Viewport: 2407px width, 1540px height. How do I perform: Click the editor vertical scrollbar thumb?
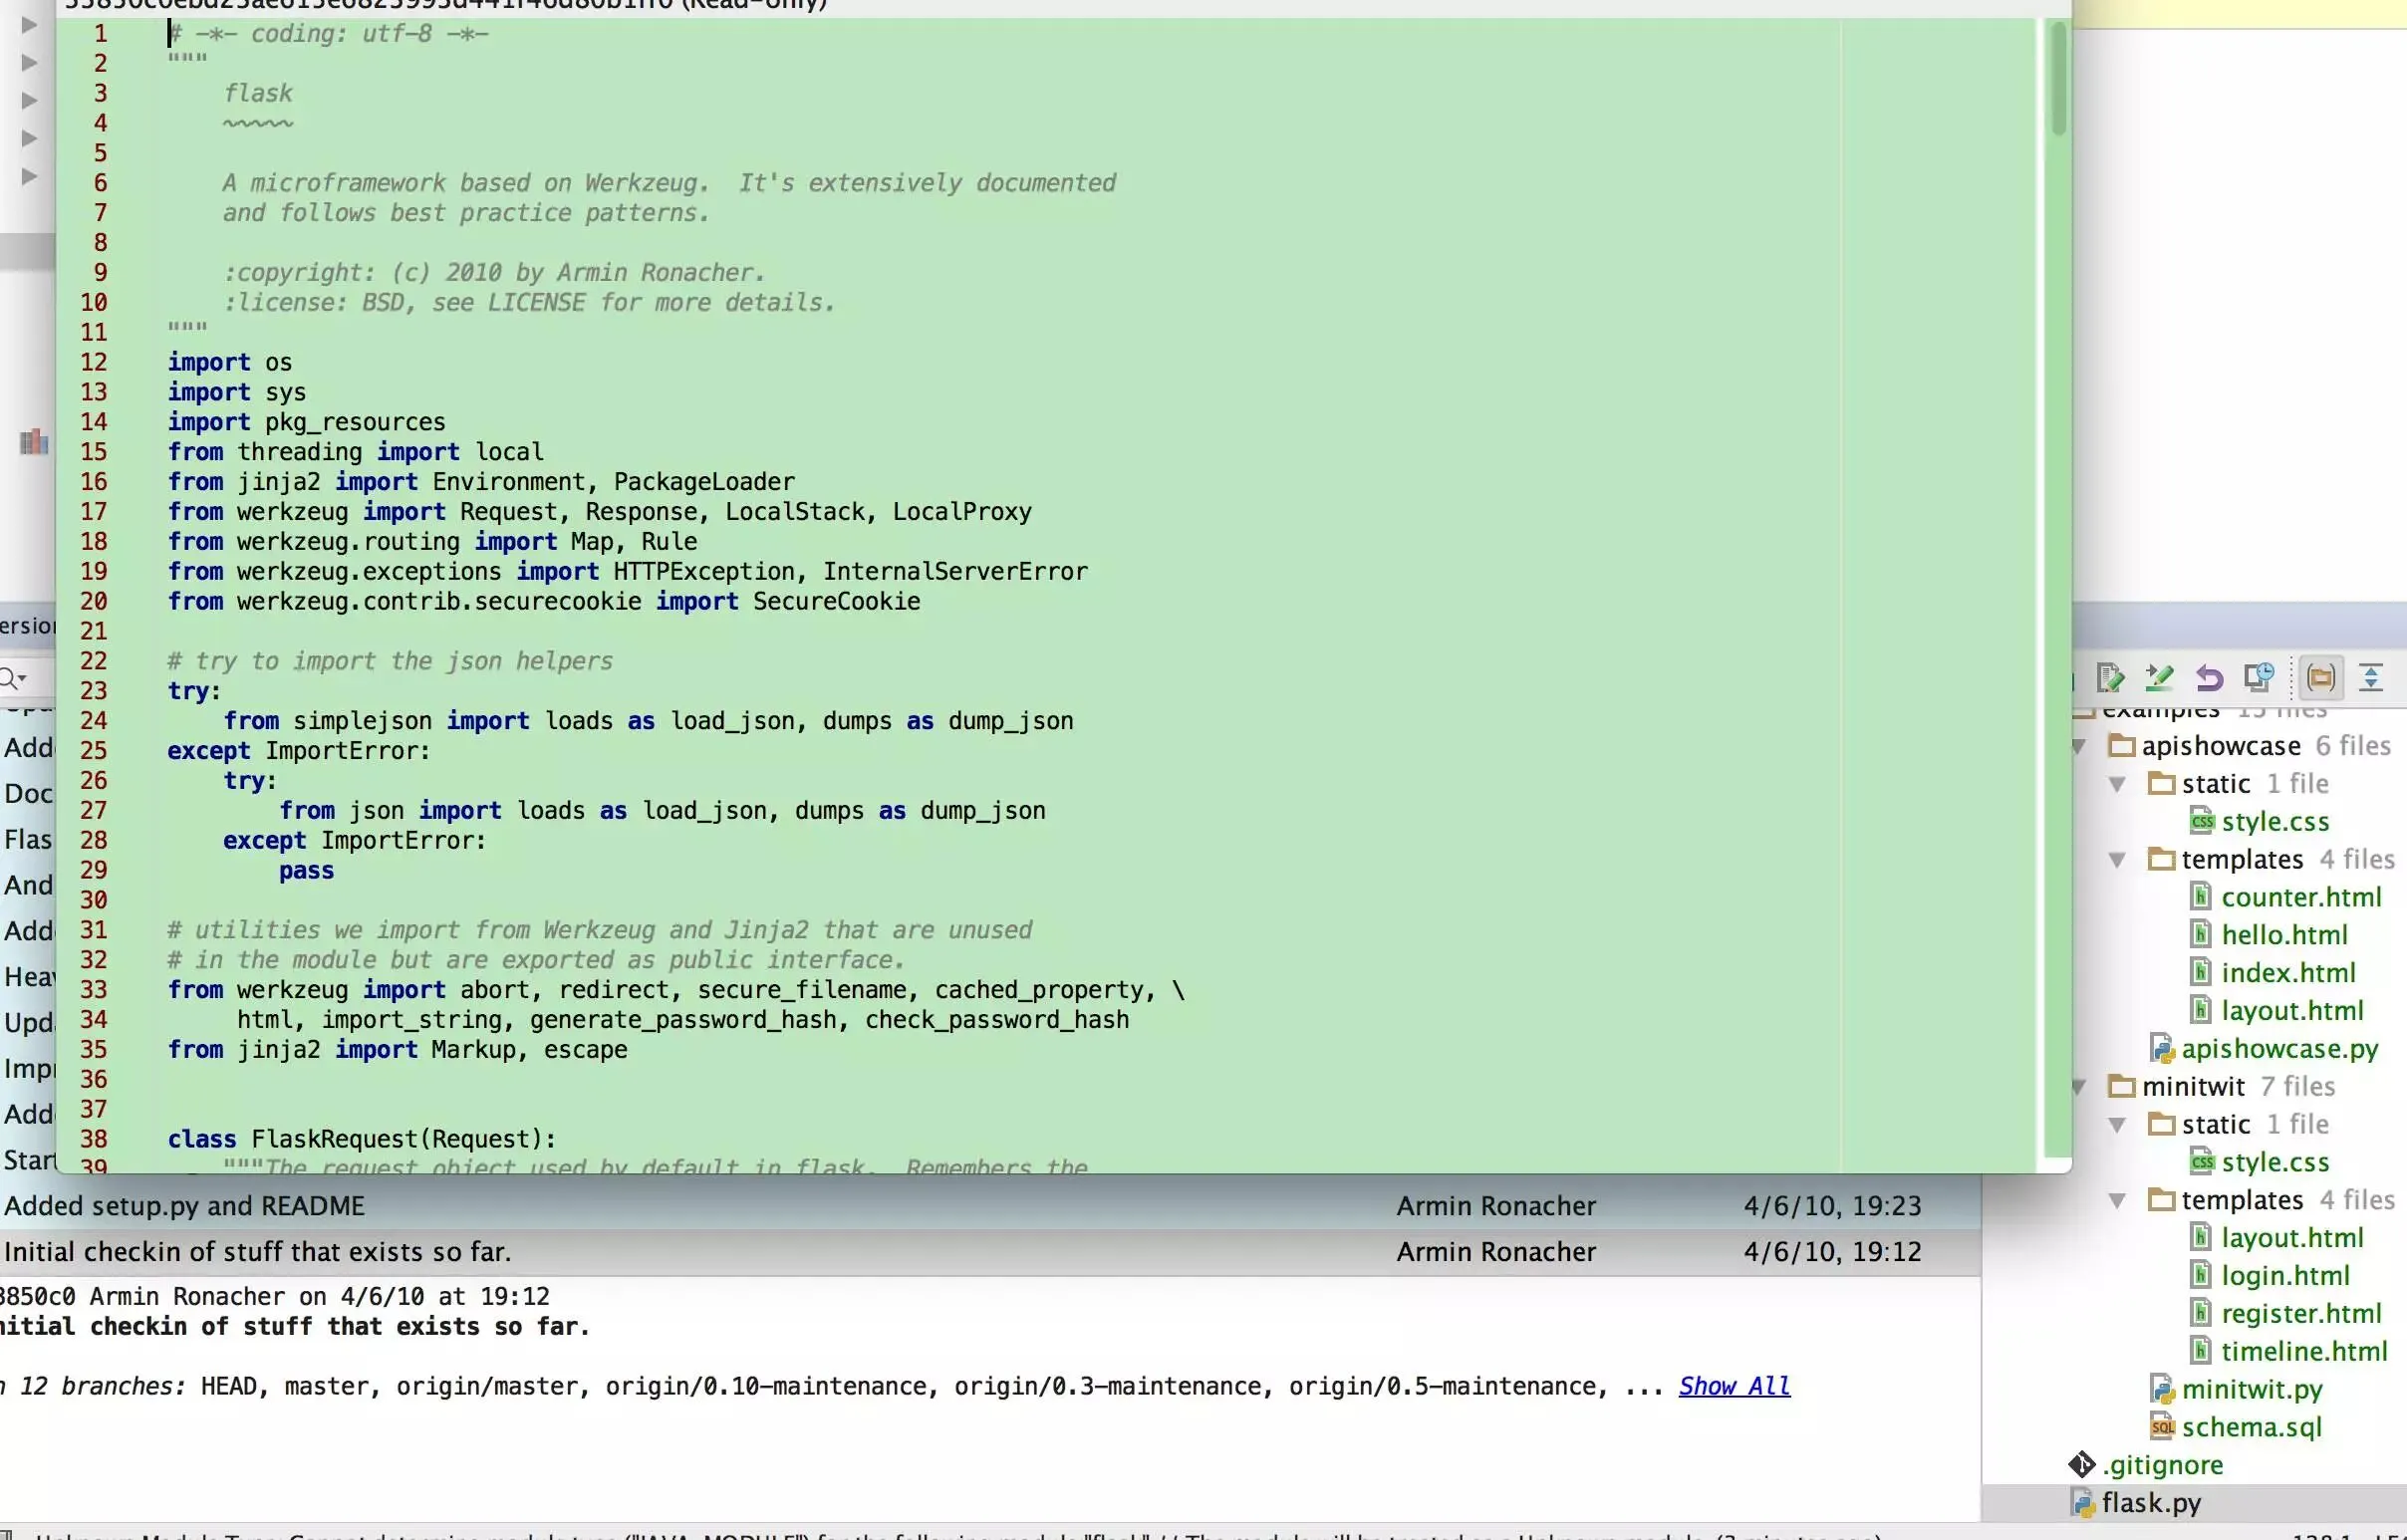point(2058,80)
